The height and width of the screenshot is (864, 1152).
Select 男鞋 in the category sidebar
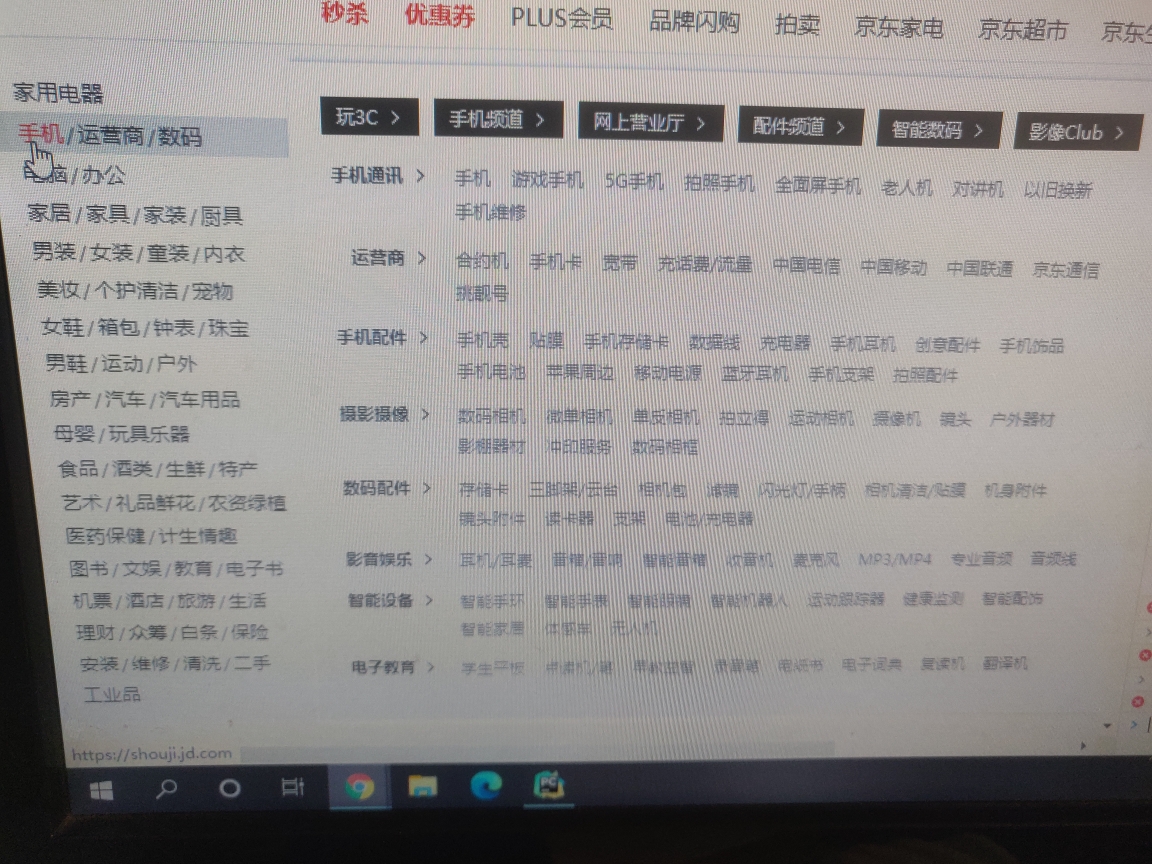tap(66, 363)
